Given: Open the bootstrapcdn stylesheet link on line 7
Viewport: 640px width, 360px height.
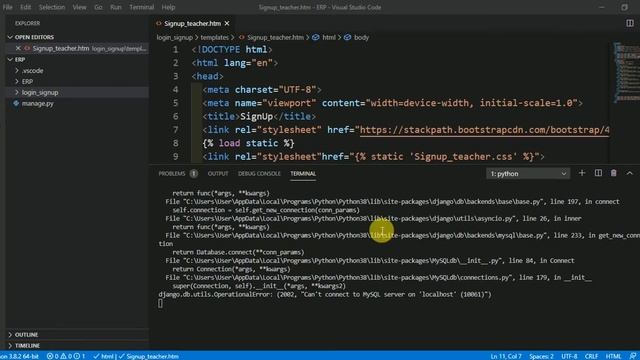Looking at the screenshot, I should (484, 130).
